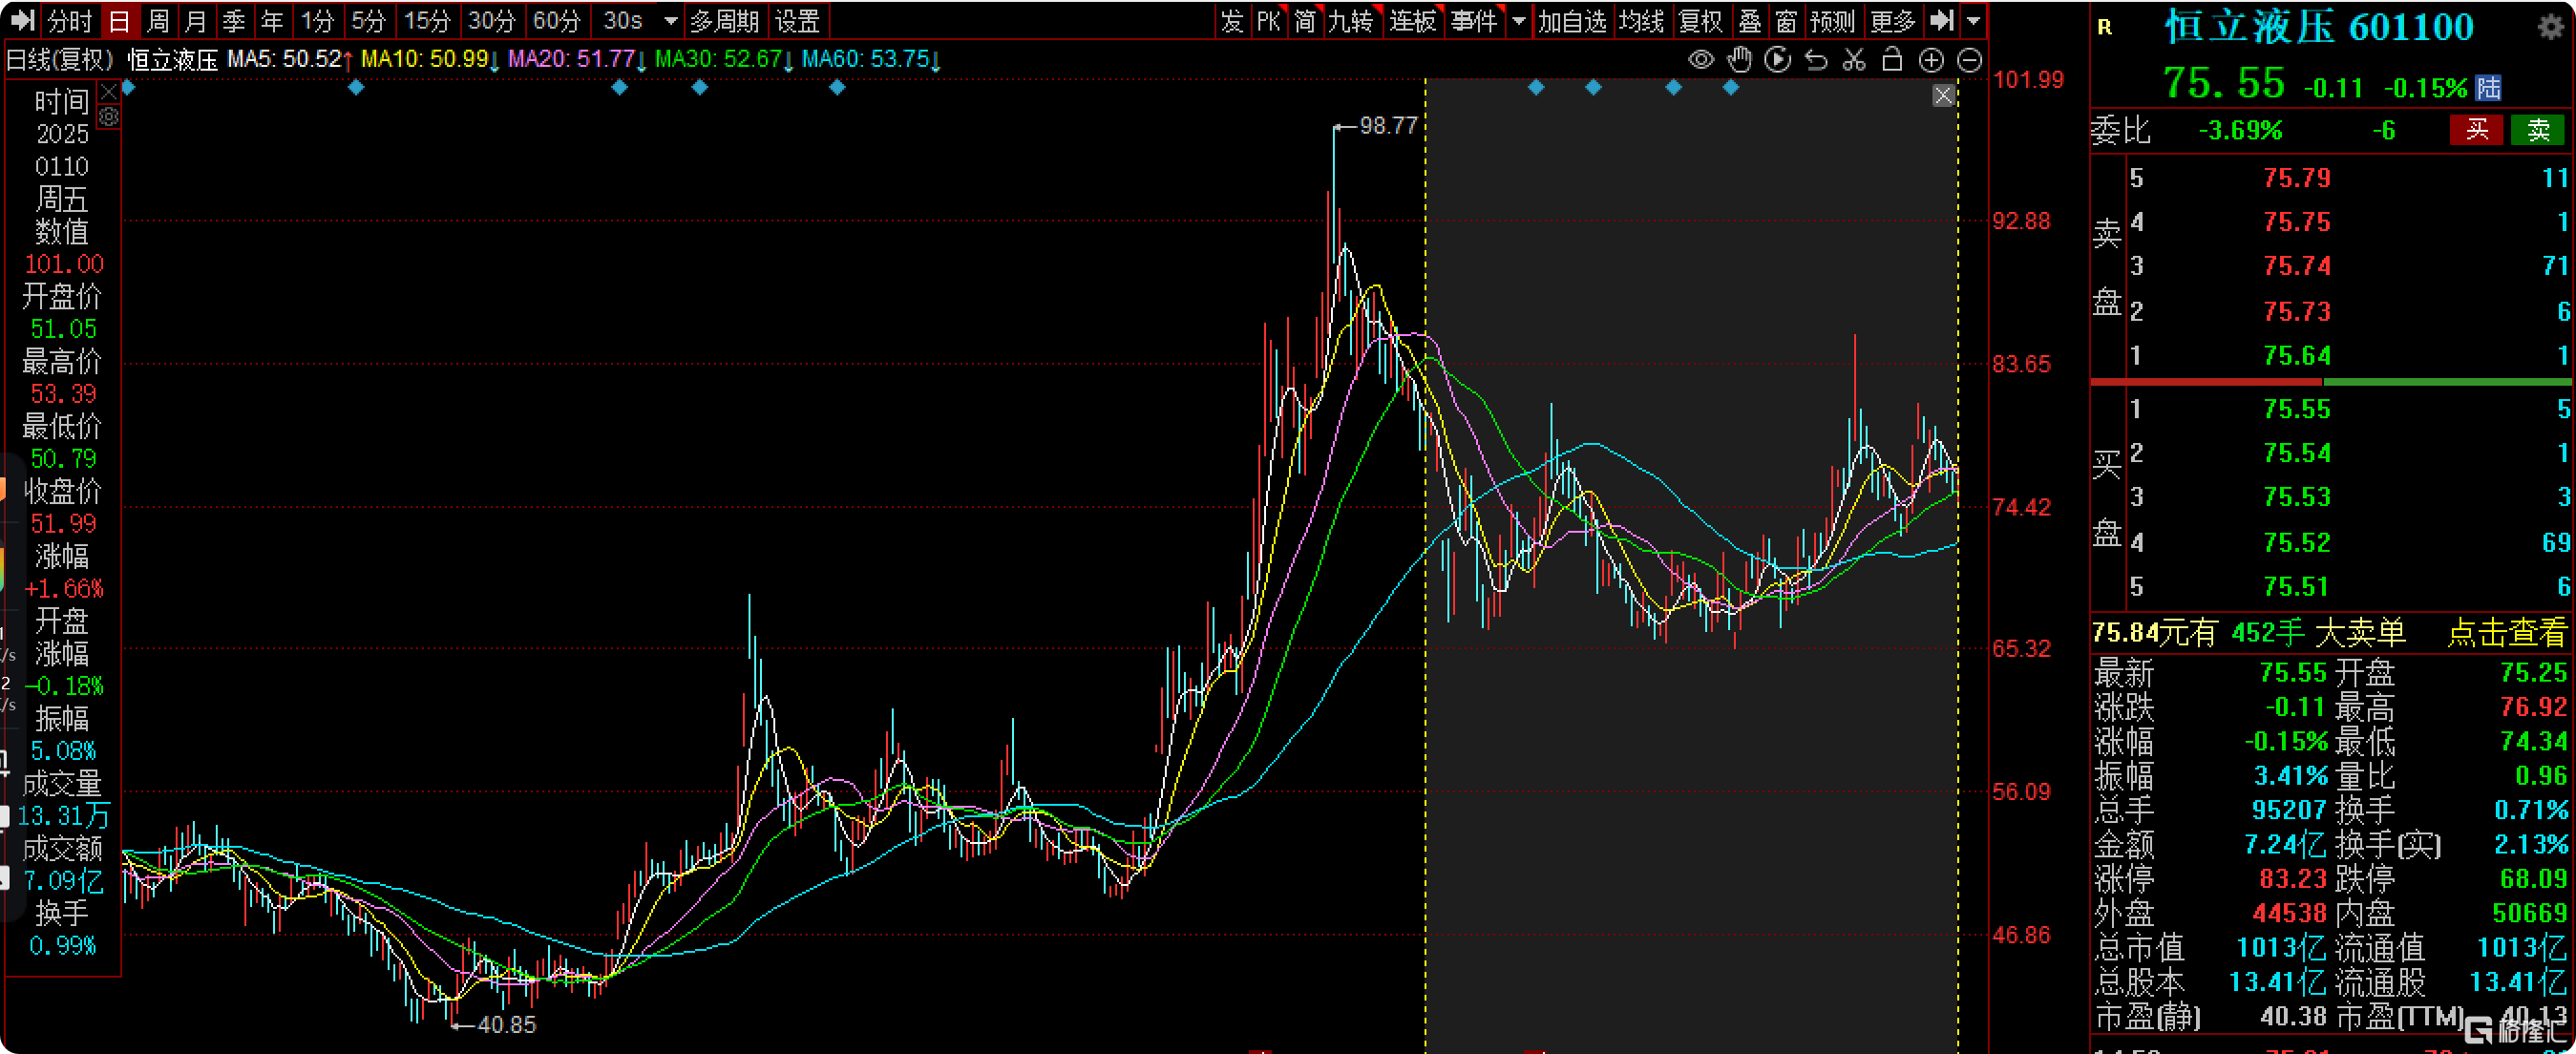Switch to 分时 intraday chart tab
This screenshot has width=2576, height=1054.
click(x=70, y=20)
